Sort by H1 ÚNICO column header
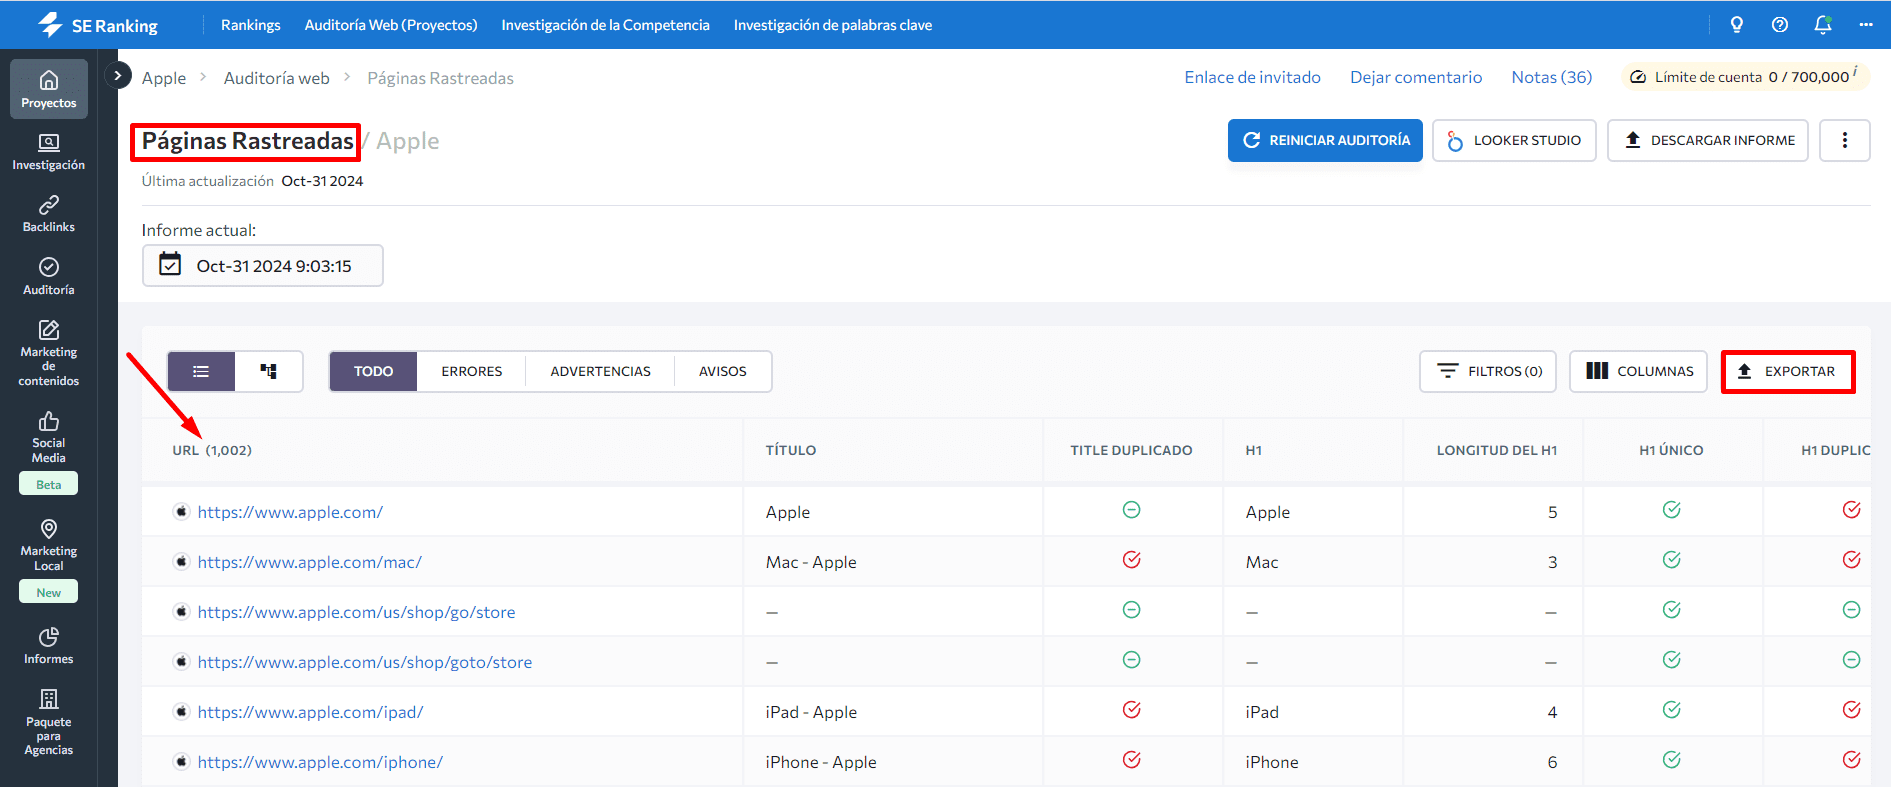This screenshot has width=1891, height=787. pyautogui.click(x=1671, y=450)
